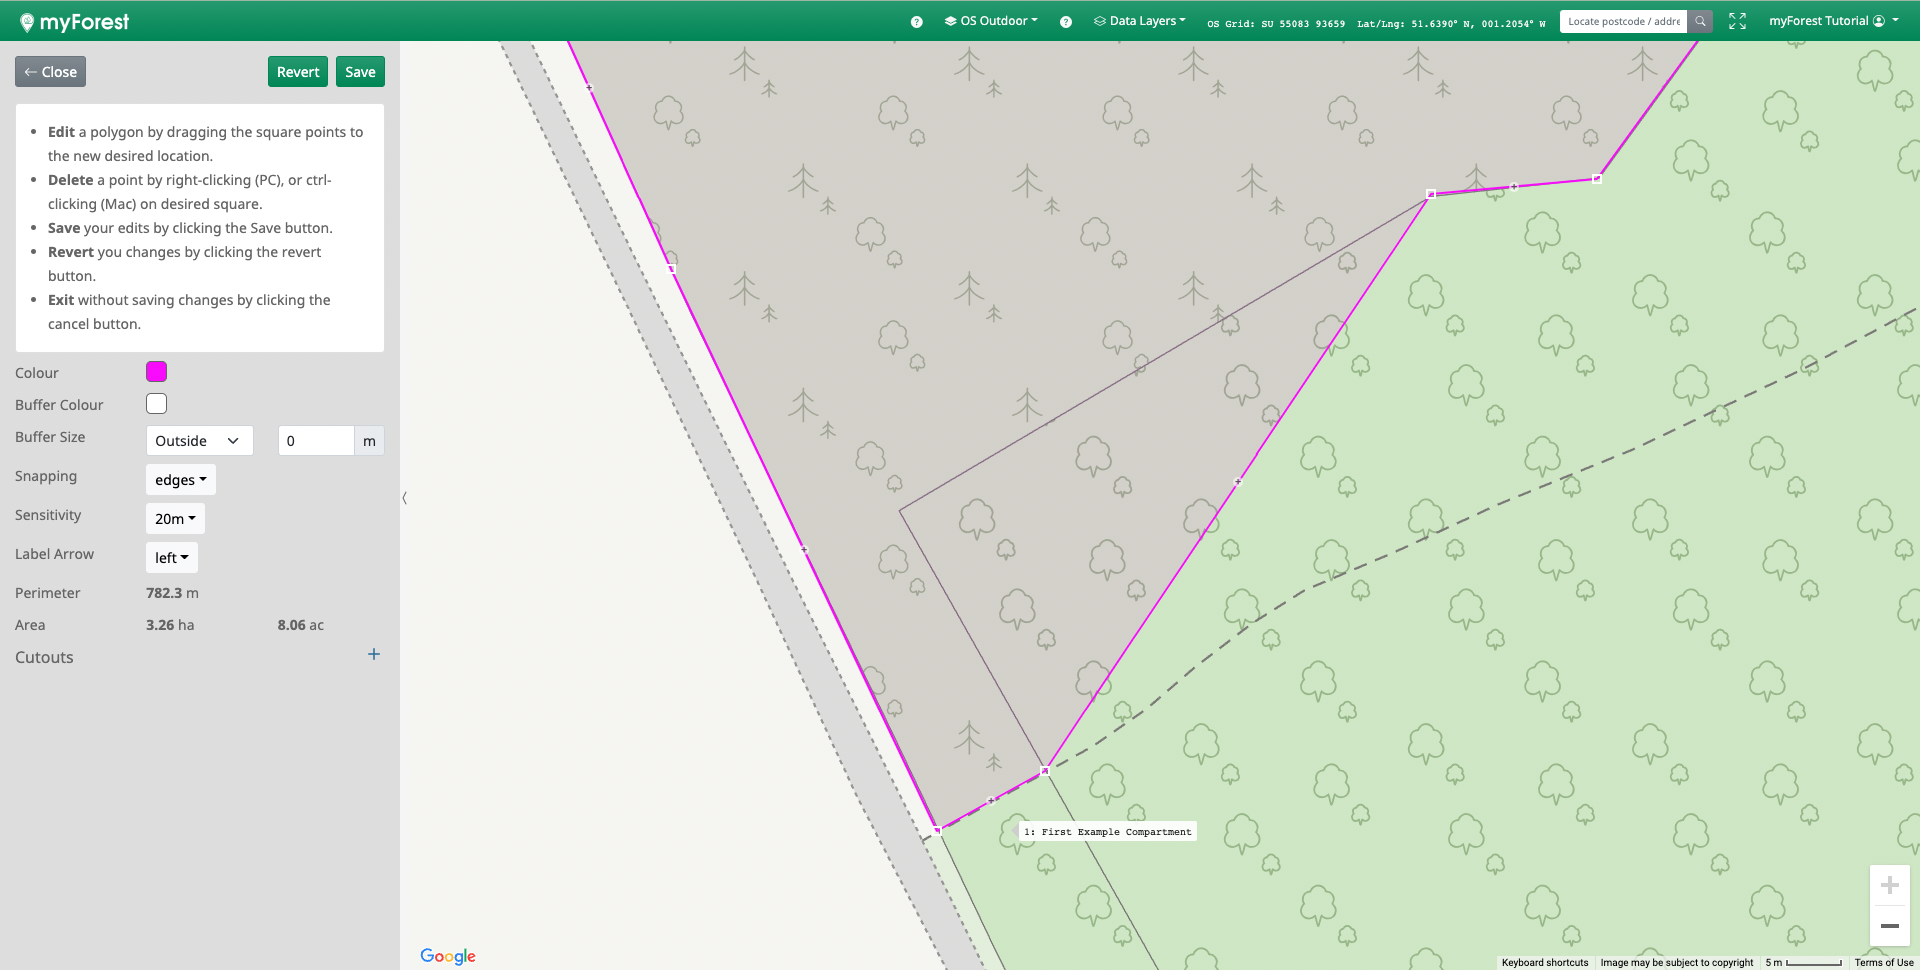Add a cutout with plus icon
The width and height of the screenshot is (1920, 970).
[374, 654]
